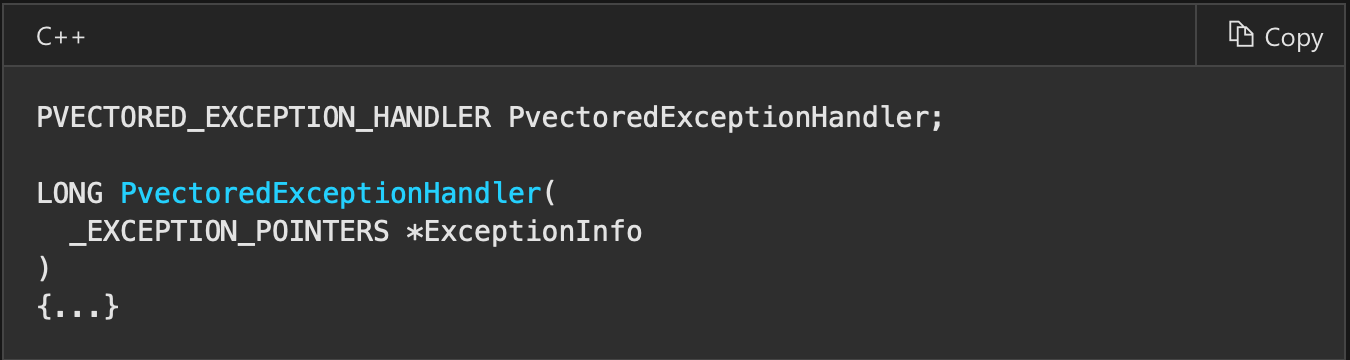Click the white PvectoredExceptionHandler variable on the first line
Viewport: 1350px width, 360px height.
coord(719,118)
